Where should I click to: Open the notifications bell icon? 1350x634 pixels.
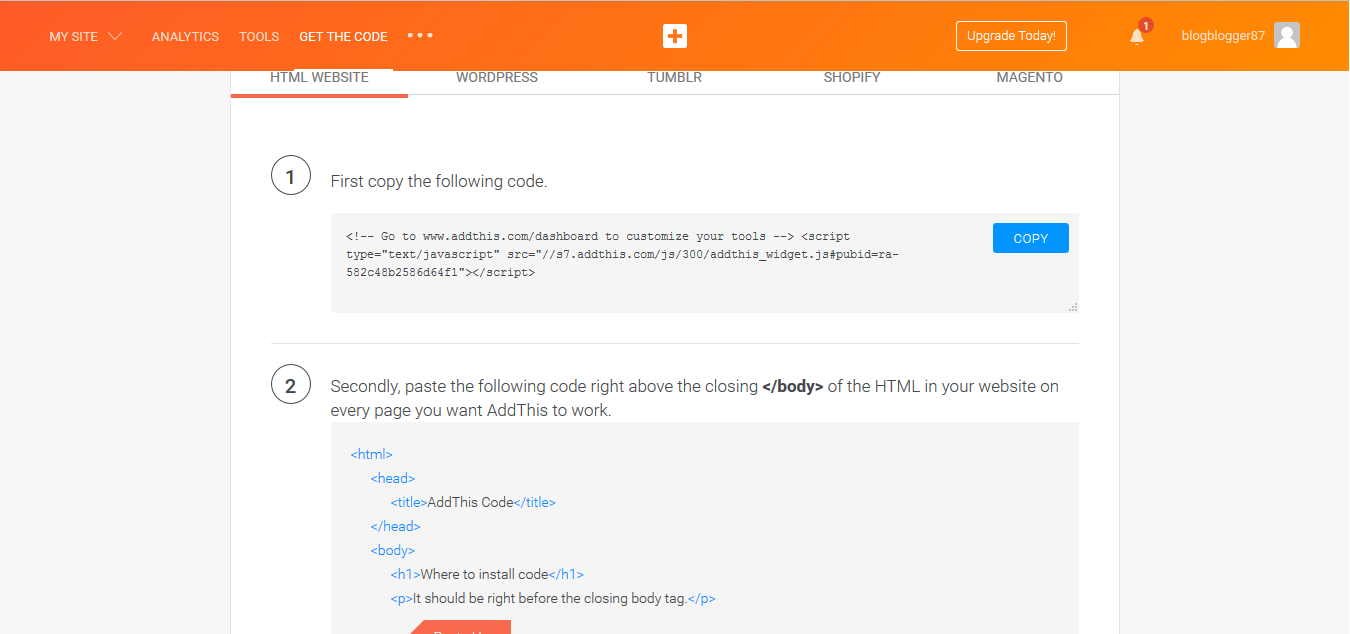click(x=1137, y=37)
